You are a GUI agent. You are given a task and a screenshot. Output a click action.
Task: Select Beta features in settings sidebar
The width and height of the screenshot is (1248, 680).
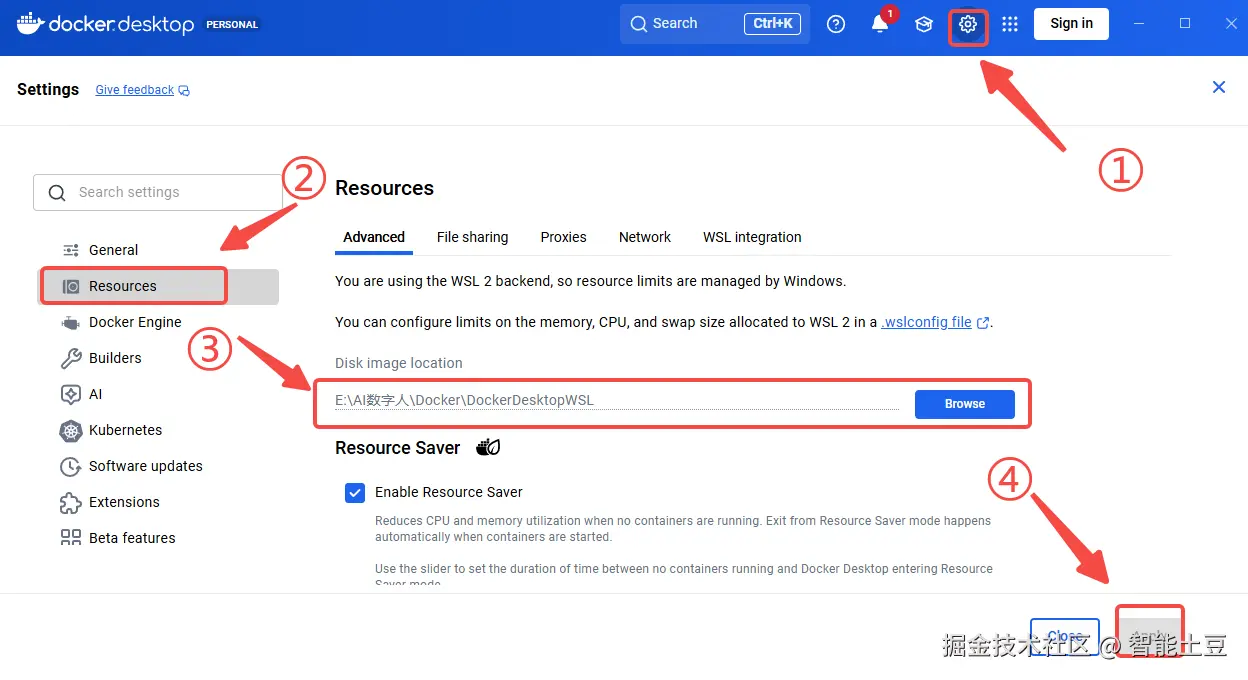pyautogui.click(x=159, y=538)
